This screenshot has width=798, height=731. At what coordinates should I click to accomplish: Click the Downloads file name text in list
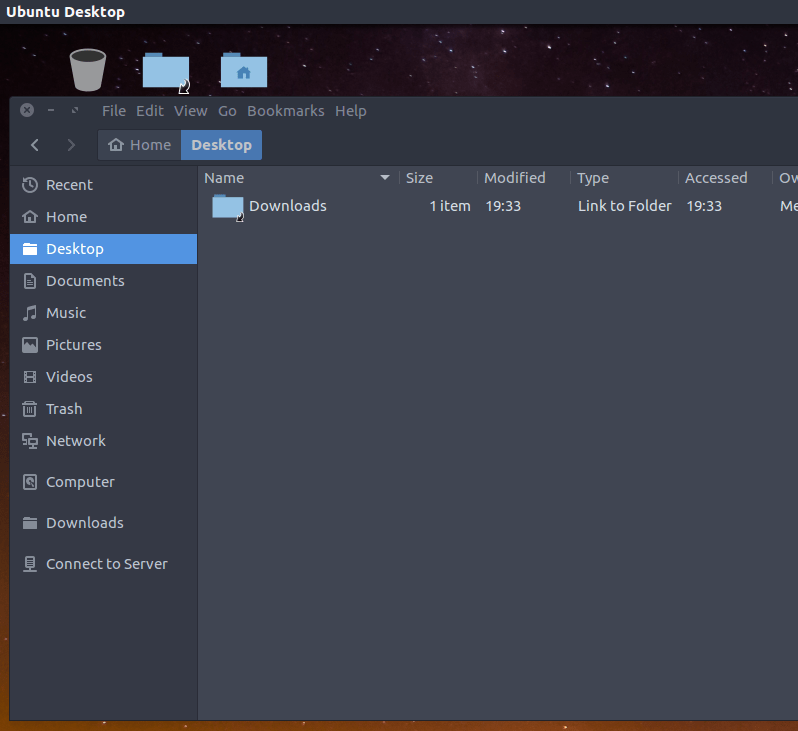click(288, 206)
